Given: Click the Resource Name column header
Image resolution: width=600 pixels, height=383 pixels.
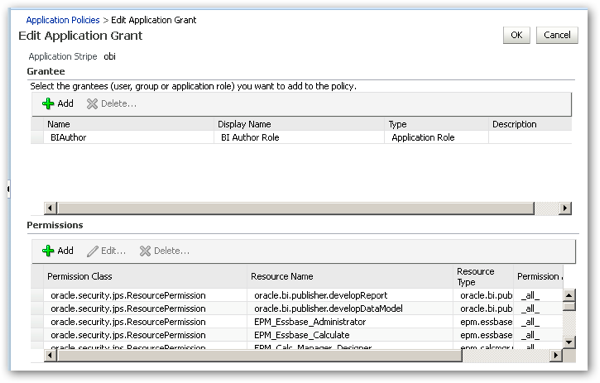Looking at the screenshot, I should (x=350, y=277).
